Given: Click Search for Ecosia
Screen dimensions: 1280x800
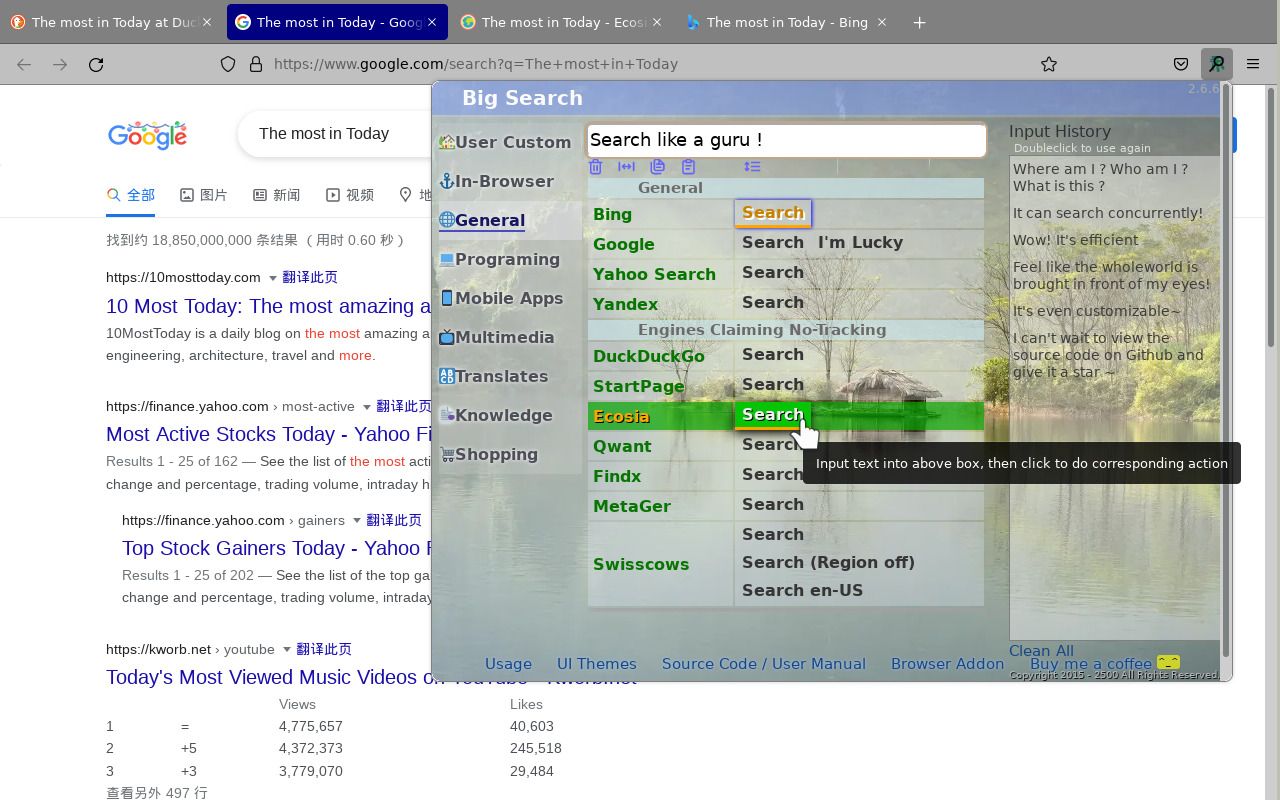Looking at the screenshot, I should click(773, 415).
